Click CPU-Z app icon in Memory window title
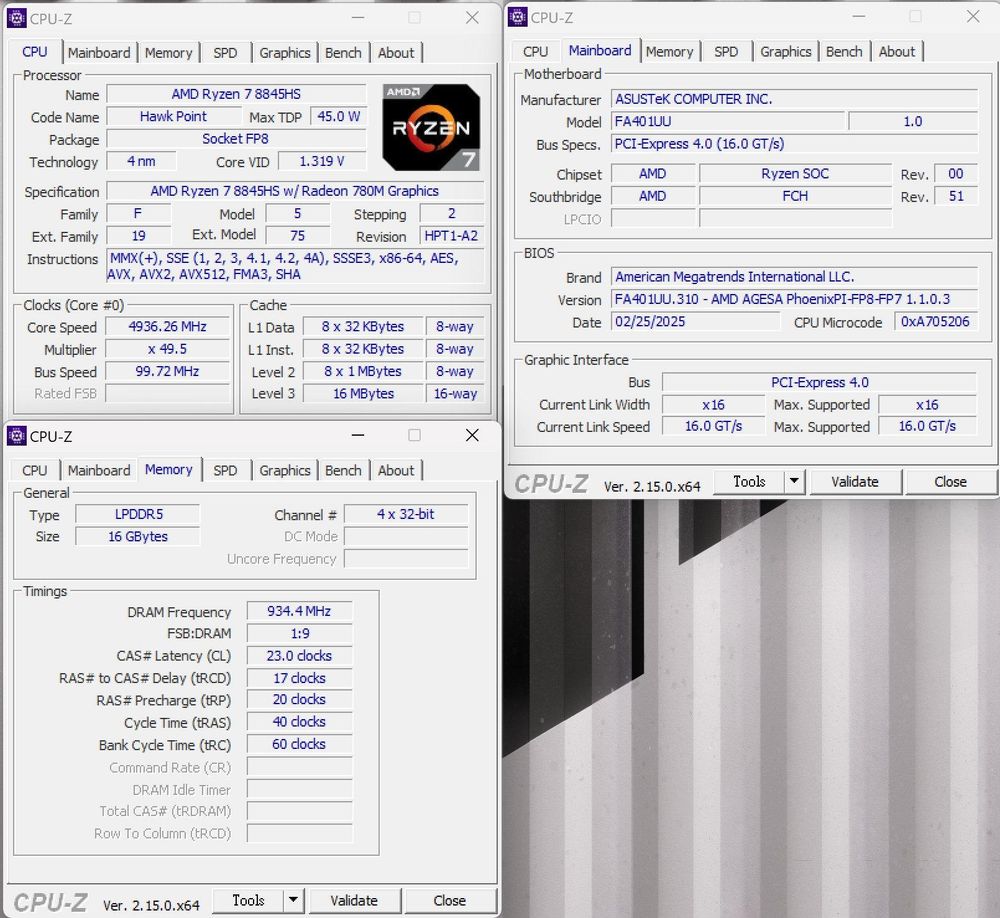The height and width of the screenshot is (918, 1000). click(16, 436)
